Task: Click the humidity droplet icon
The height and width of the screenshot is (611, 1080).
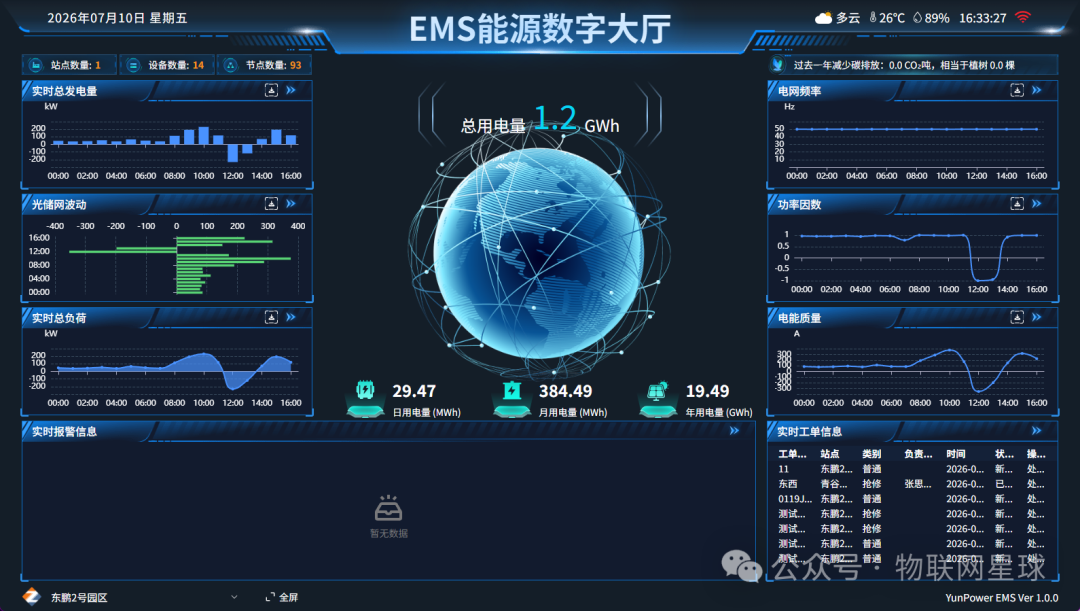Action: (917, 18)
